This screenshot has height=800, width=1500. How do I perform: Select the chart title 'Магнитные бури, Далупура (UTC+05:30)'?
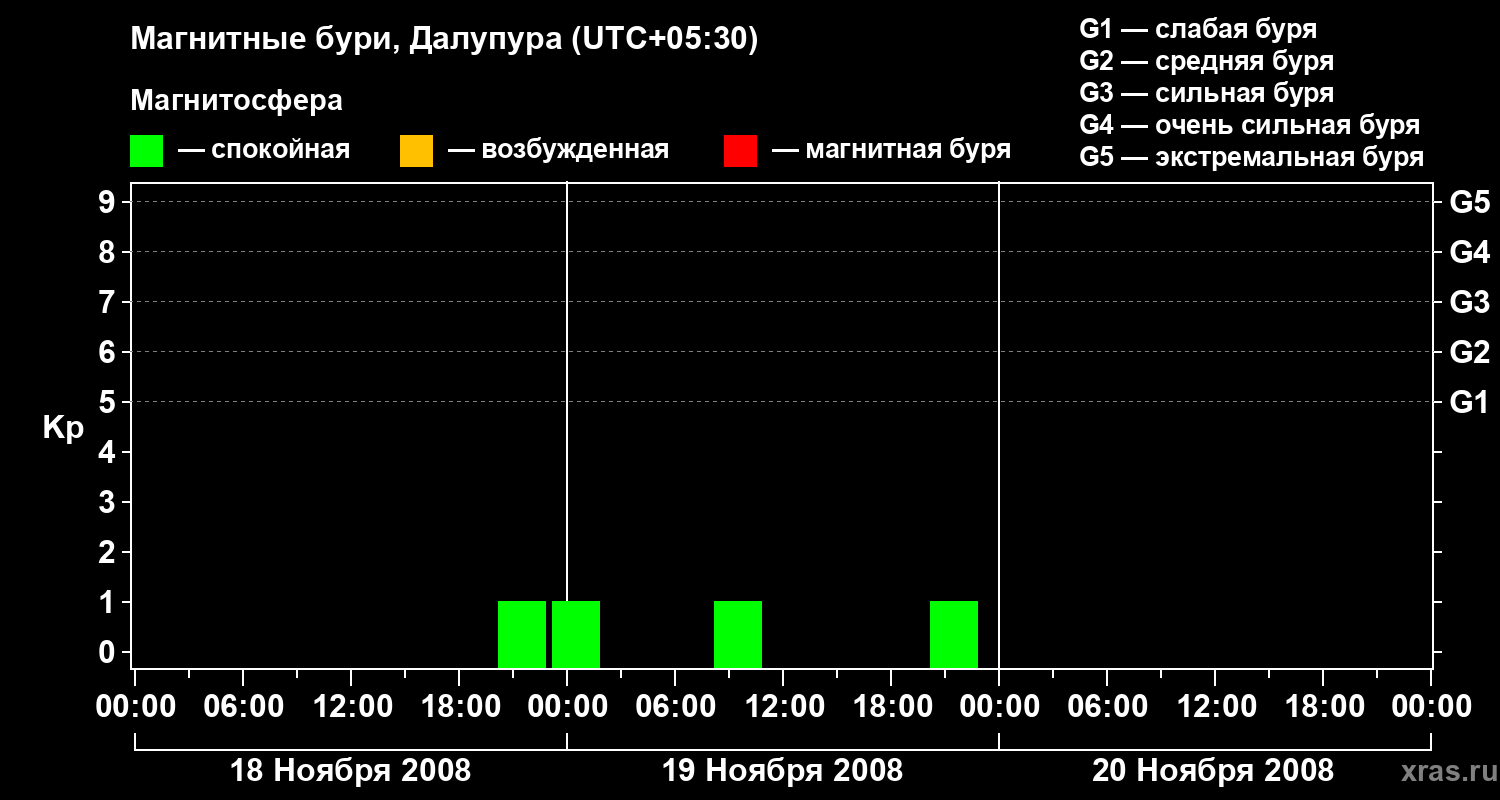click(445, 39)
